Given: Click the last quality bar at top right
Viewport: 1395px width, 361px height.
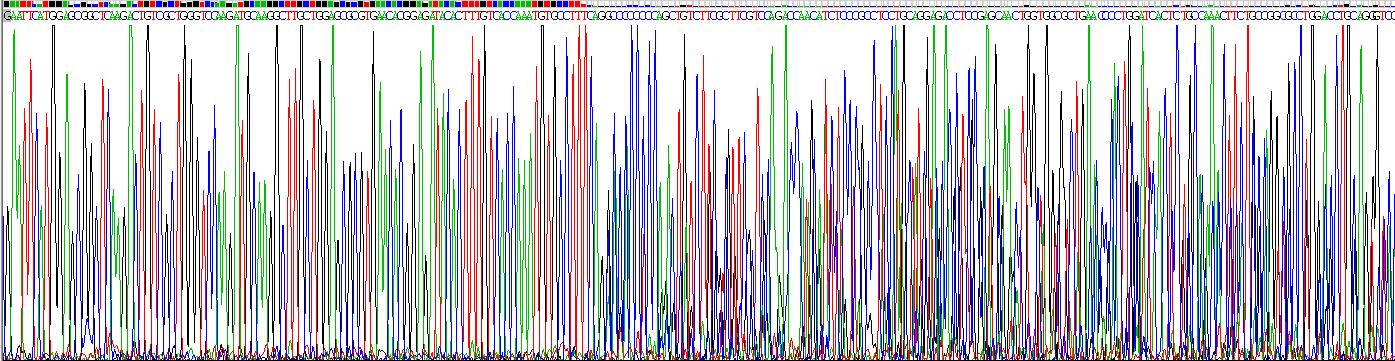Looking at the screenshot, I should (x=1390, y=5).
